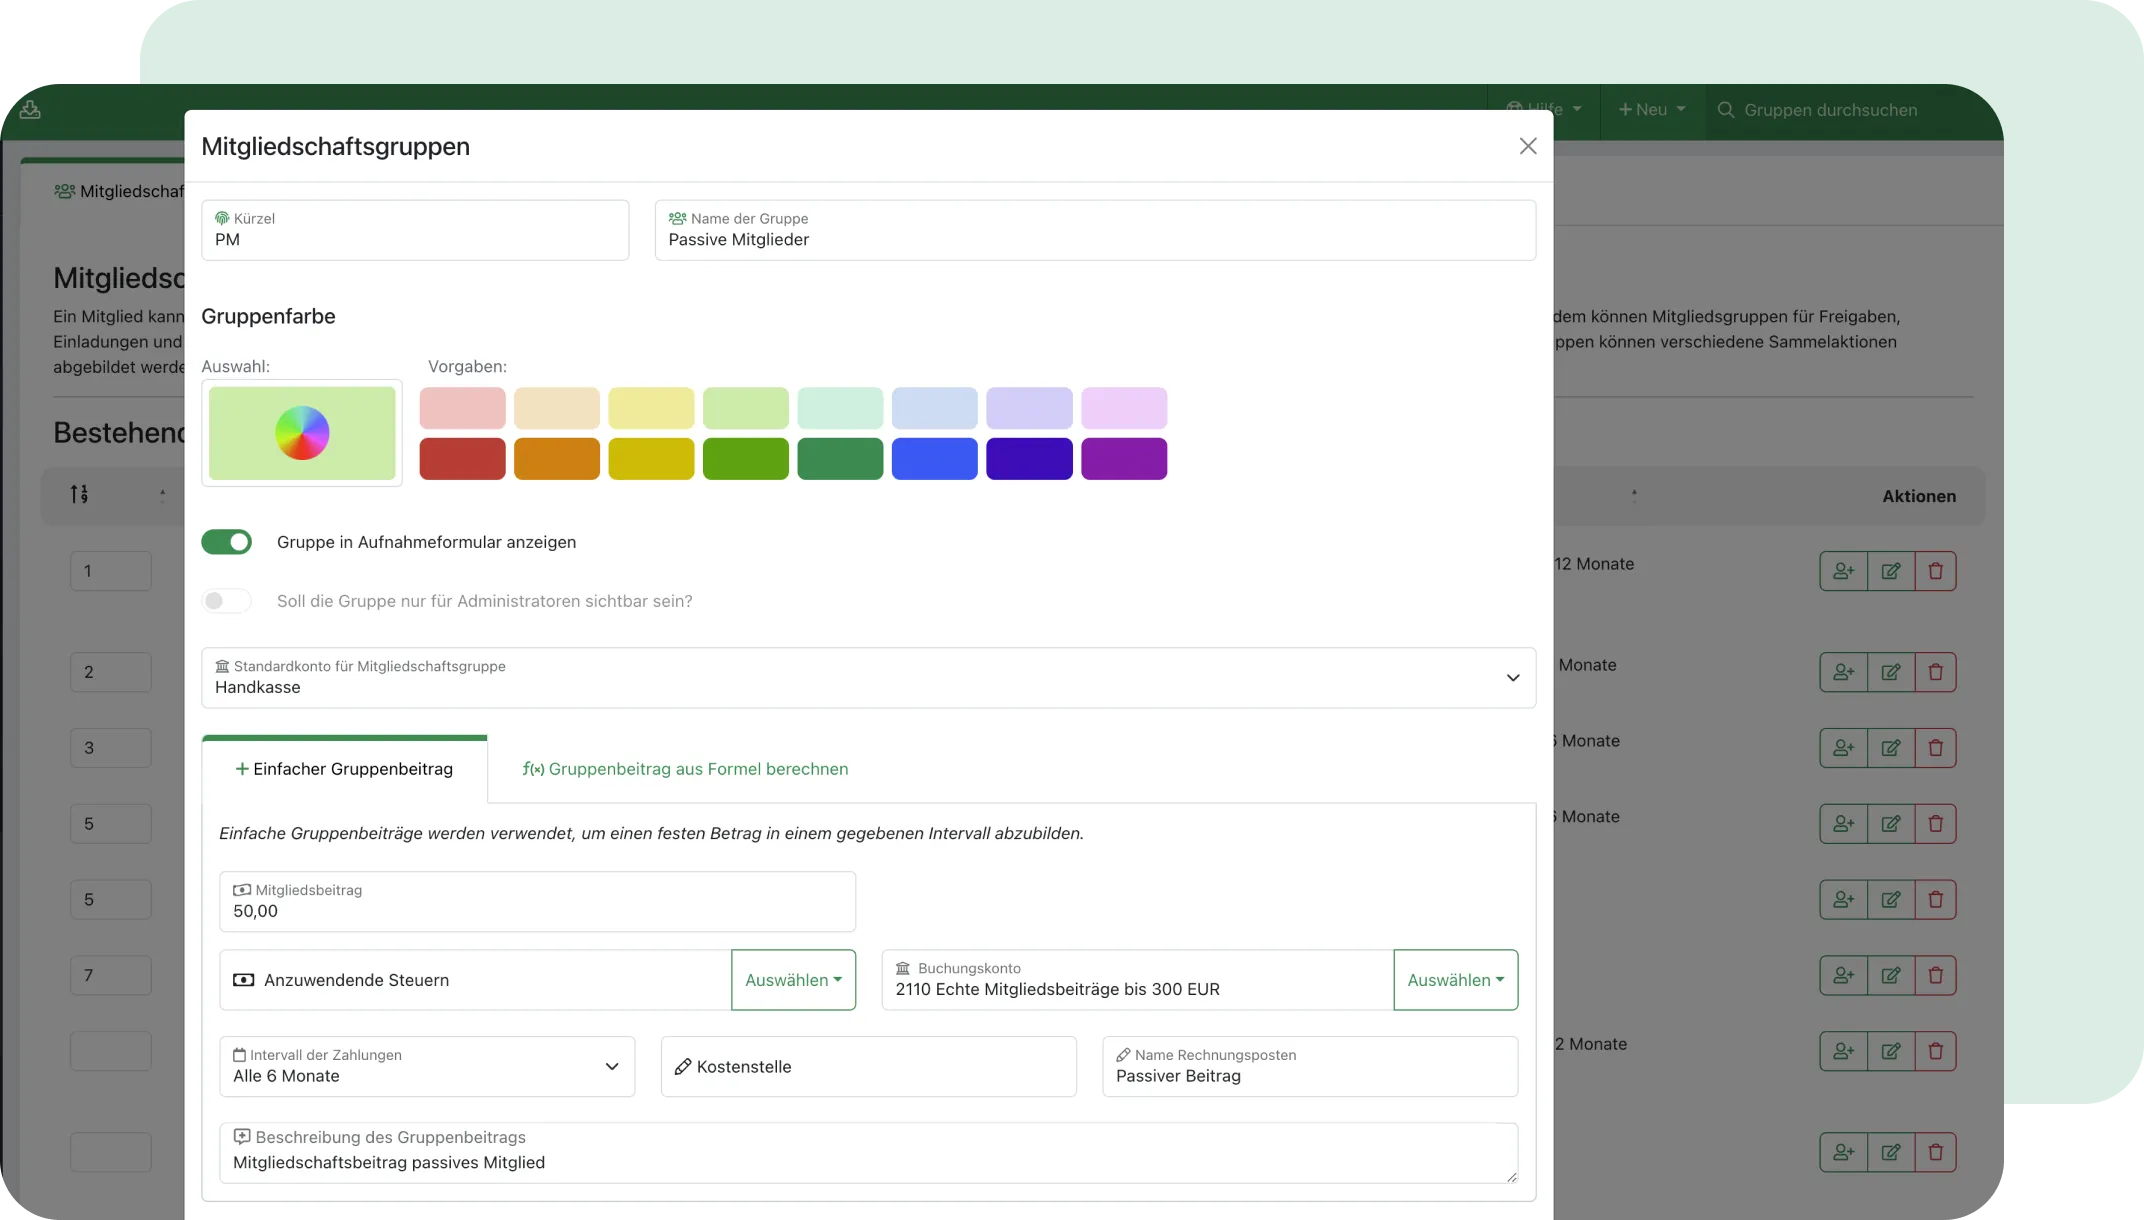Pick the light pink-violet preset color
Viewport: 2144px width, 1220px height.
point(1124,408)
